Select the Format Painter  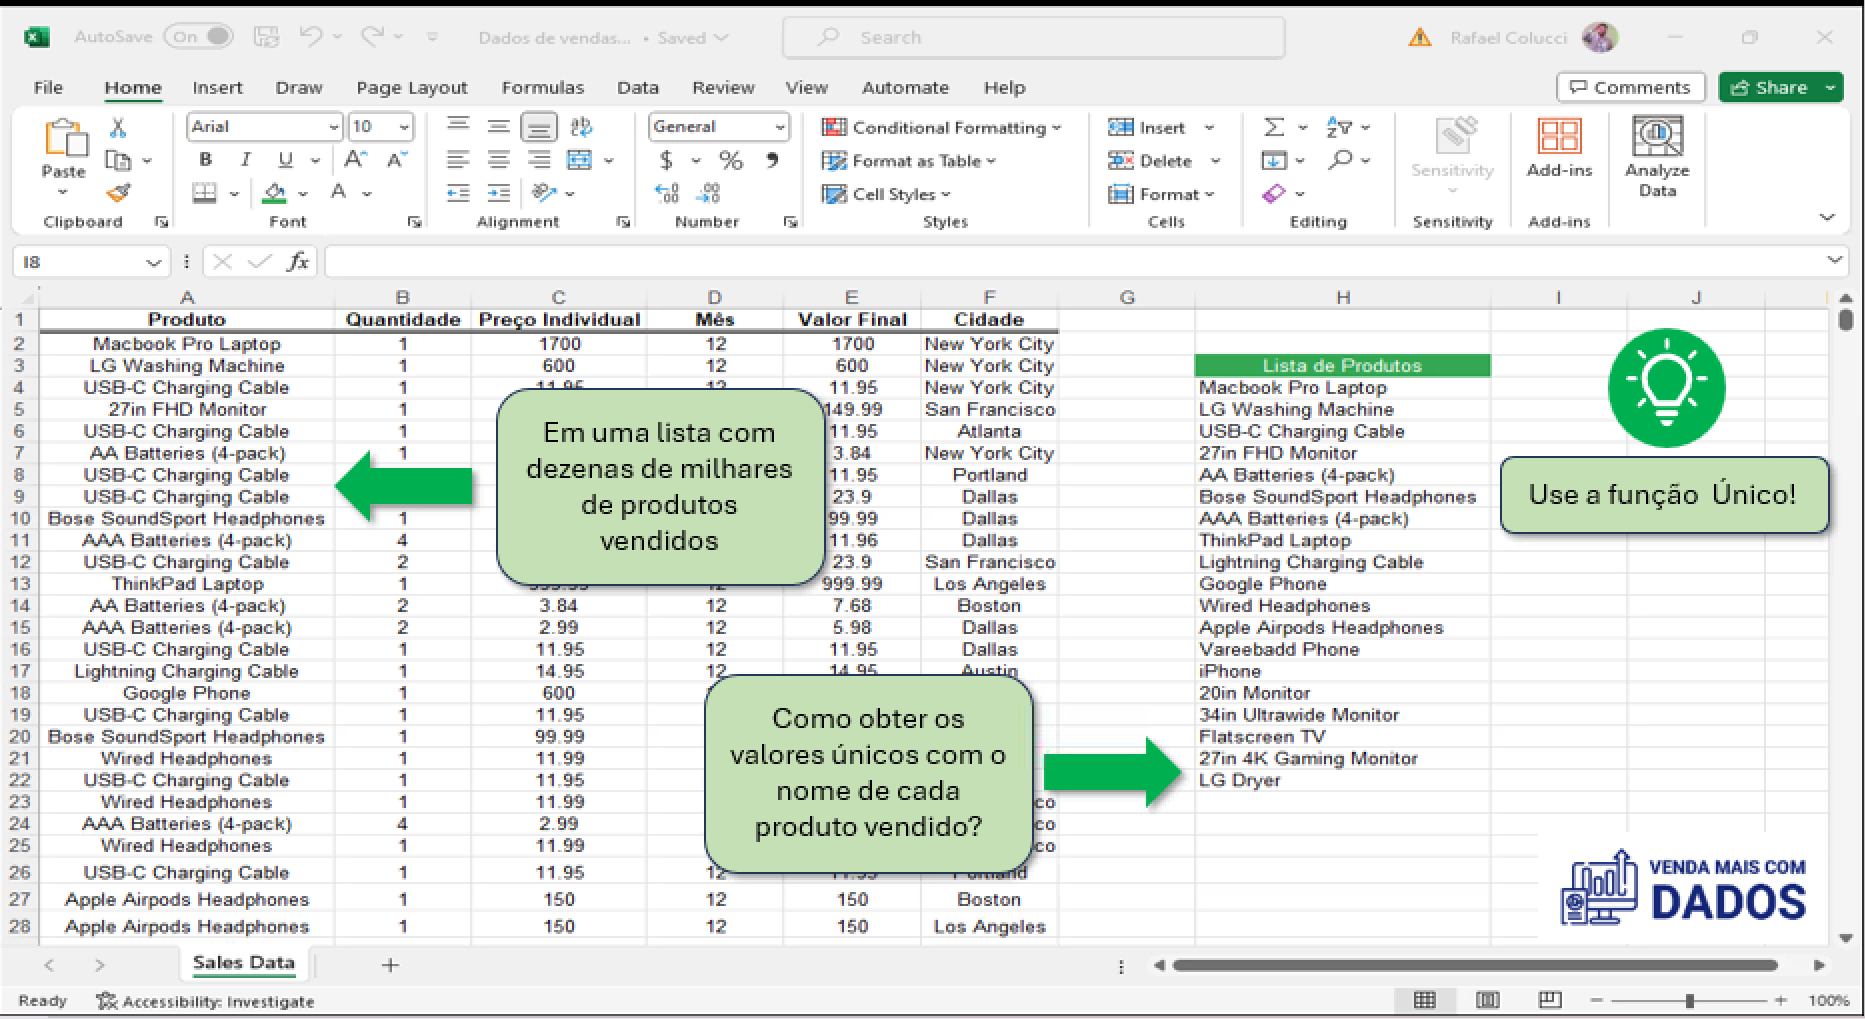120,193
